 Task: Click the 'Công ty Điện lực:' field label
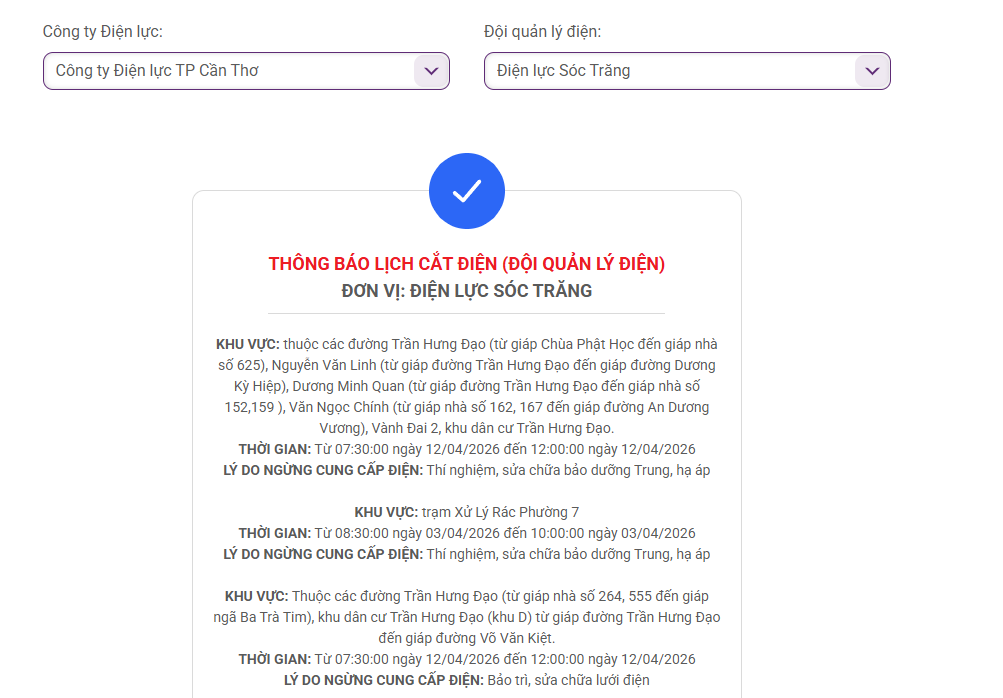coord(102,32)
